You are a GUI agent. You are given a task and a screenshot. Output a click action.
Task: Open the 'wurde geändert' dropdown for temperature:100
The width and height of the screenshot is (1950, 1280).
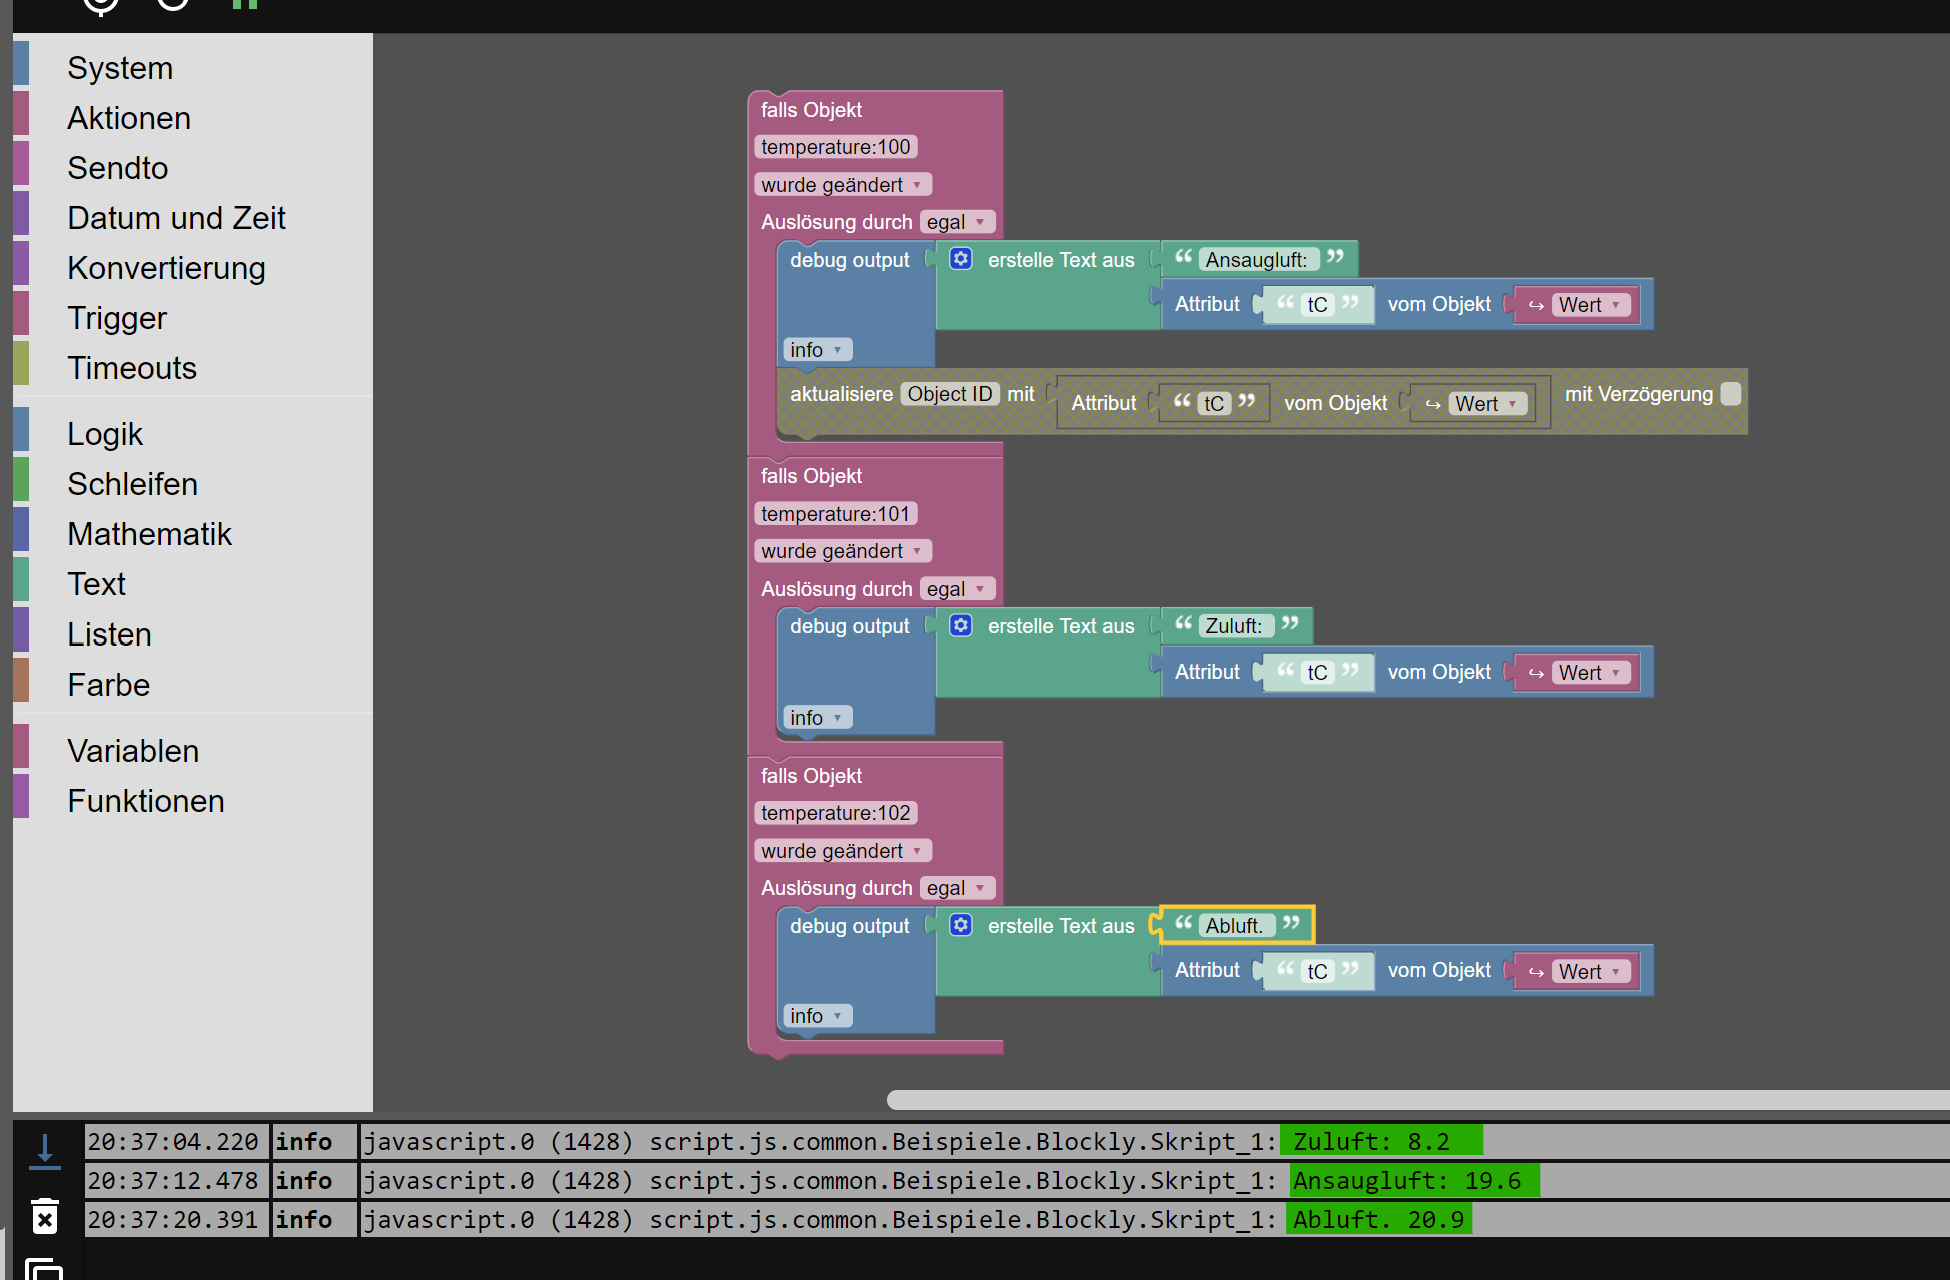[842, 185]
